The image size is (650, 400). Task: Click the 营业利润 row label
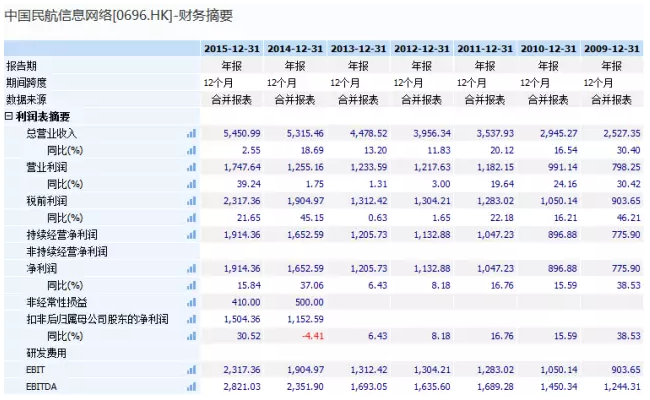click(46, 167)
